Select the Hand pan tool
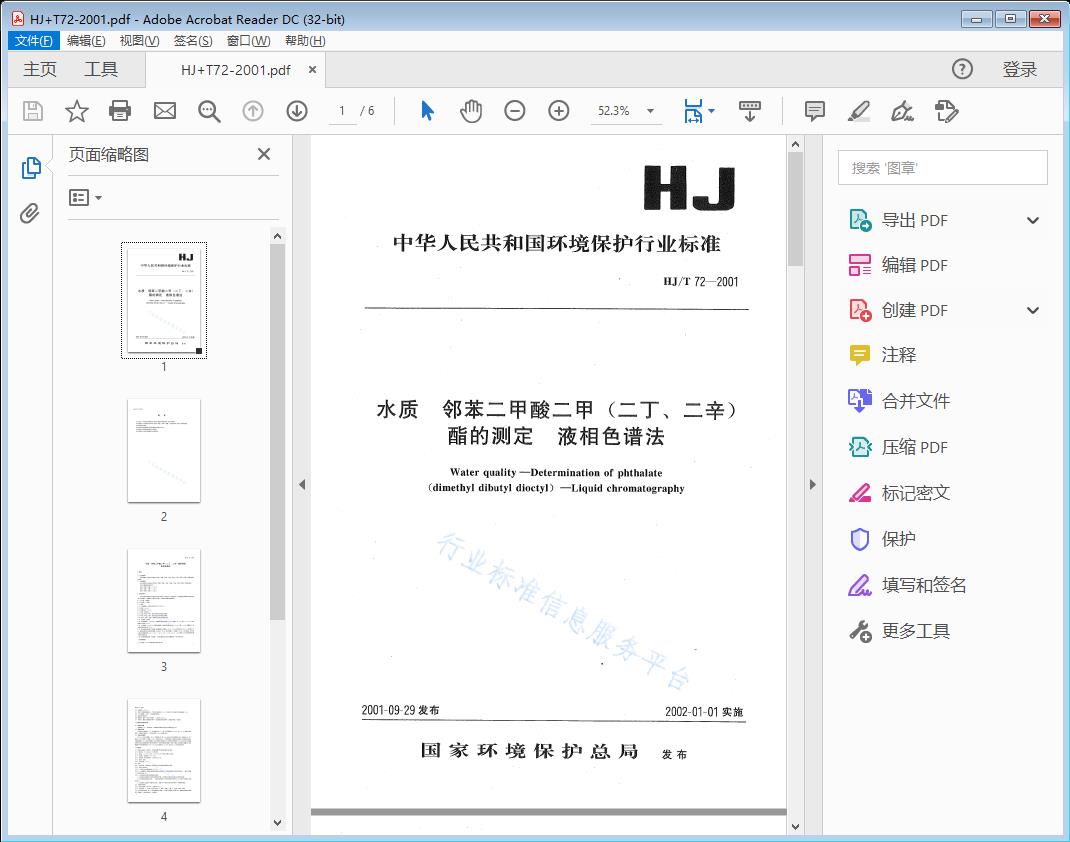Image resolution: width=1070 pixels, height=842 pixels. [x=470, y=111]
